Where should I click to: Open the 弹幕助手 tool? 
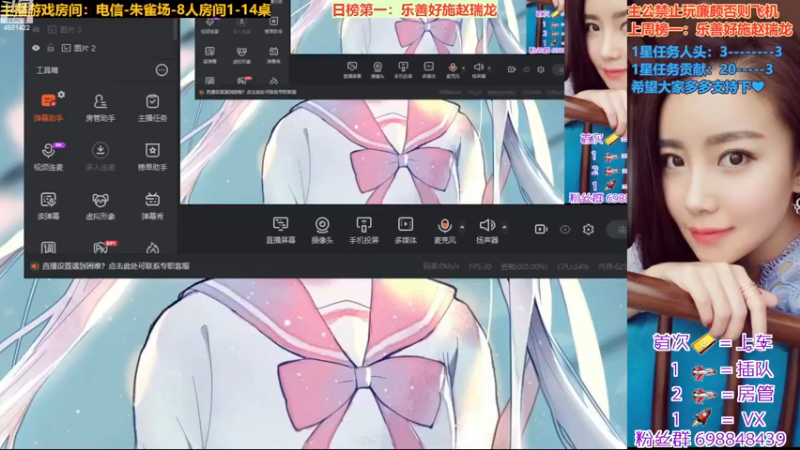coord(48,108)
